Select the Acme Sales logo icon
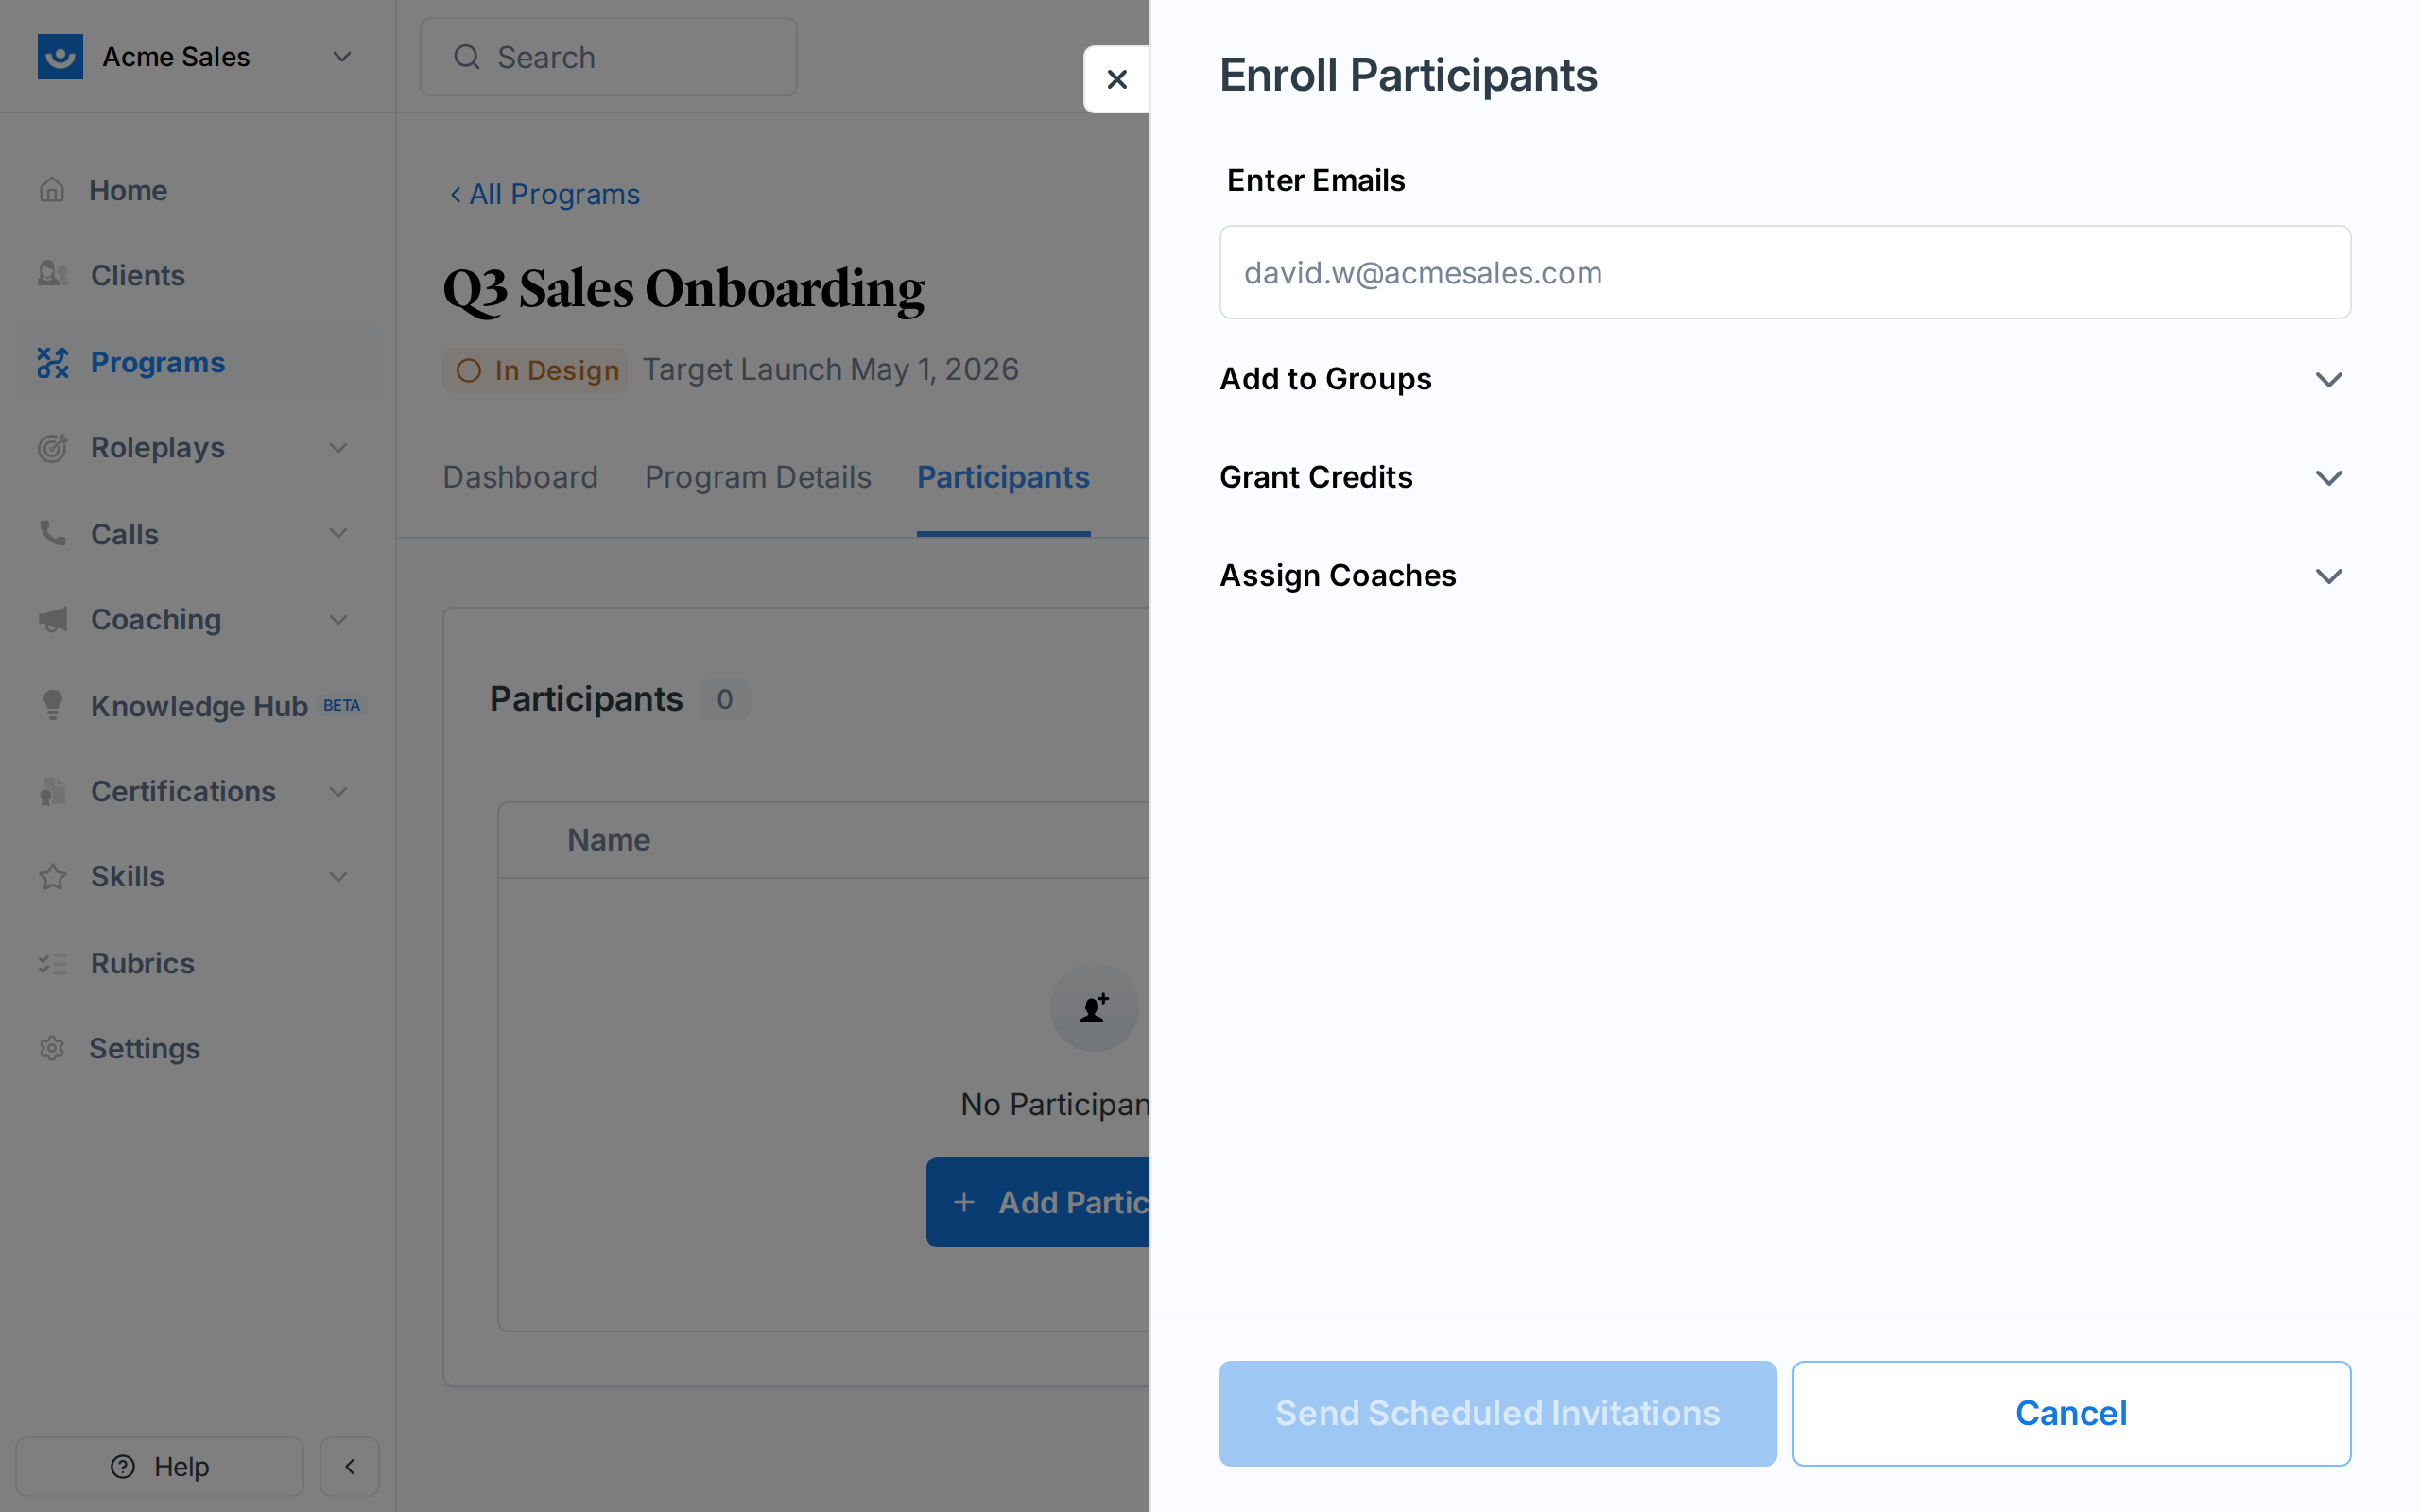The image size is (2420, 1512). pyautogui.click(x=60, y=56)
